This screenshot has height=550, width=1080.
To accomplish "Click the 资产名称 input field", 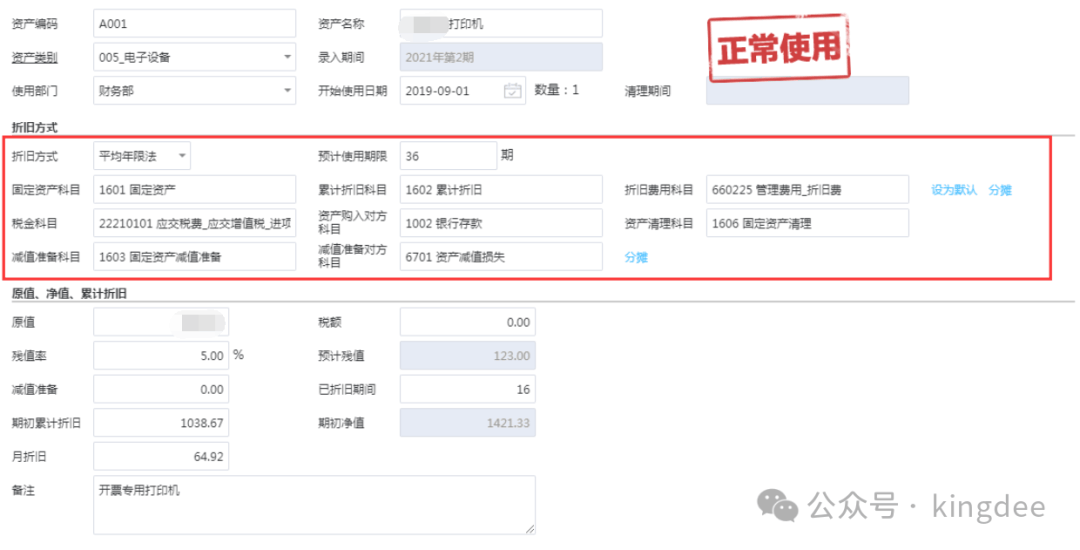I will pyautogui.click(x=501, y=23).
